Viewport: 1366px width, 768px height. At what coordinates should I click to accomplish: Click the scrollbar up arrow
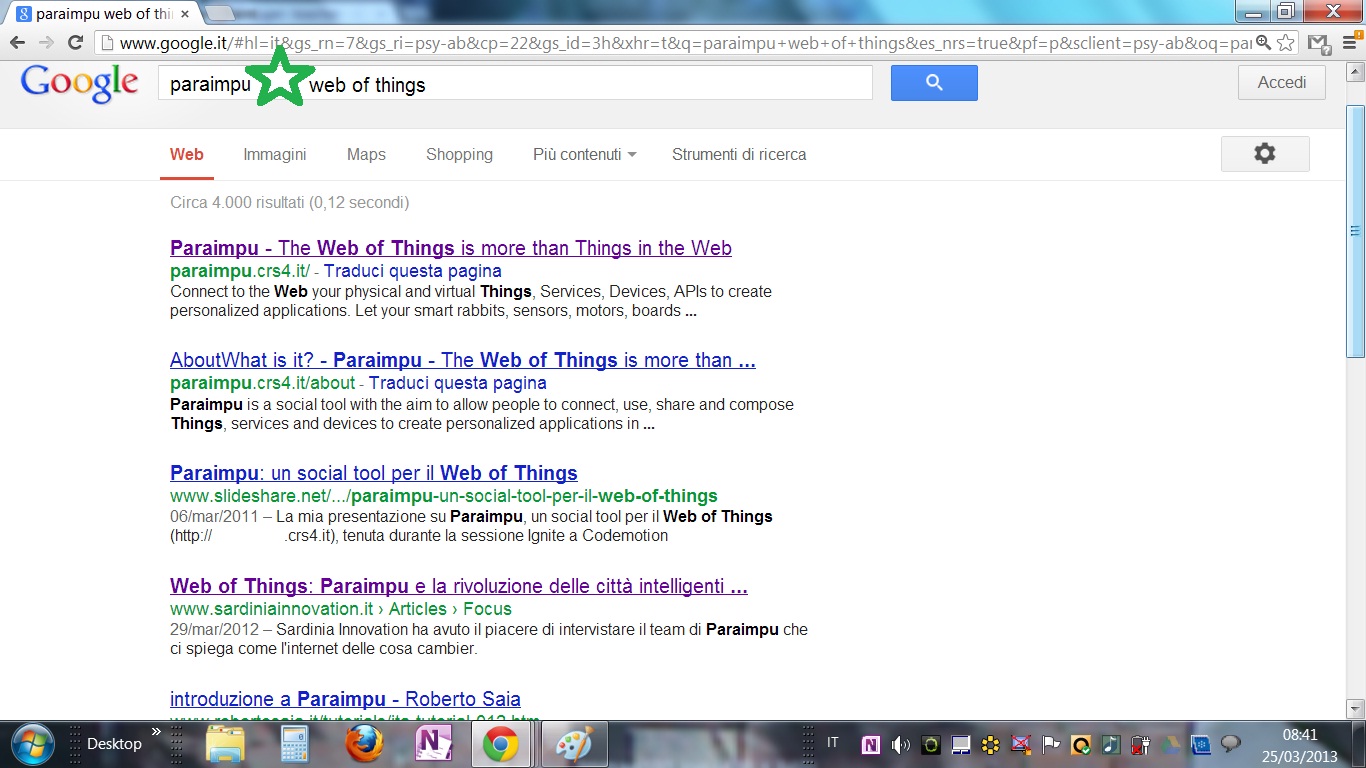click(x=1355, y=72)
